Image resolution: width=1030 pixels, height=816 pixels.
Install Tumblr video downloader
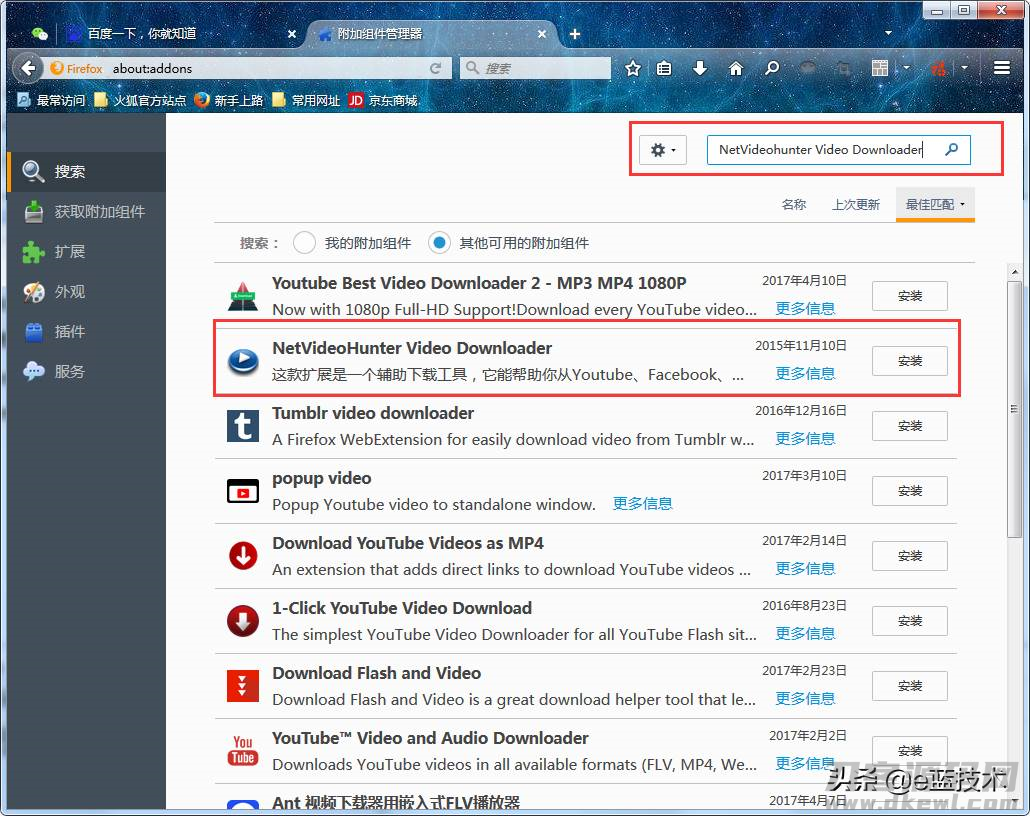pos(910,426)
